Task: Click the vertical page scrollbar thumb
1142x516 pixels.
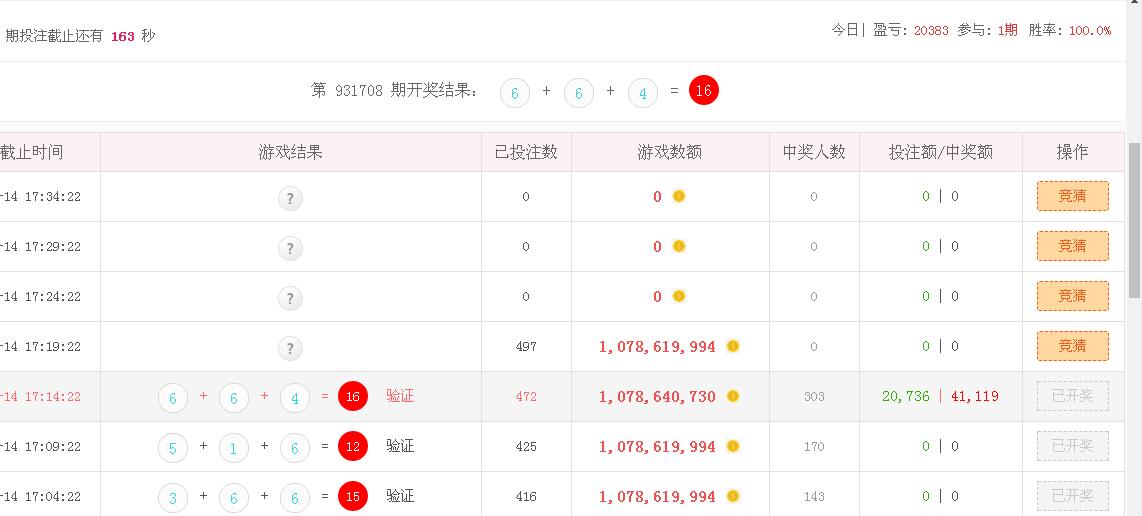Action: click(1134, 220)
